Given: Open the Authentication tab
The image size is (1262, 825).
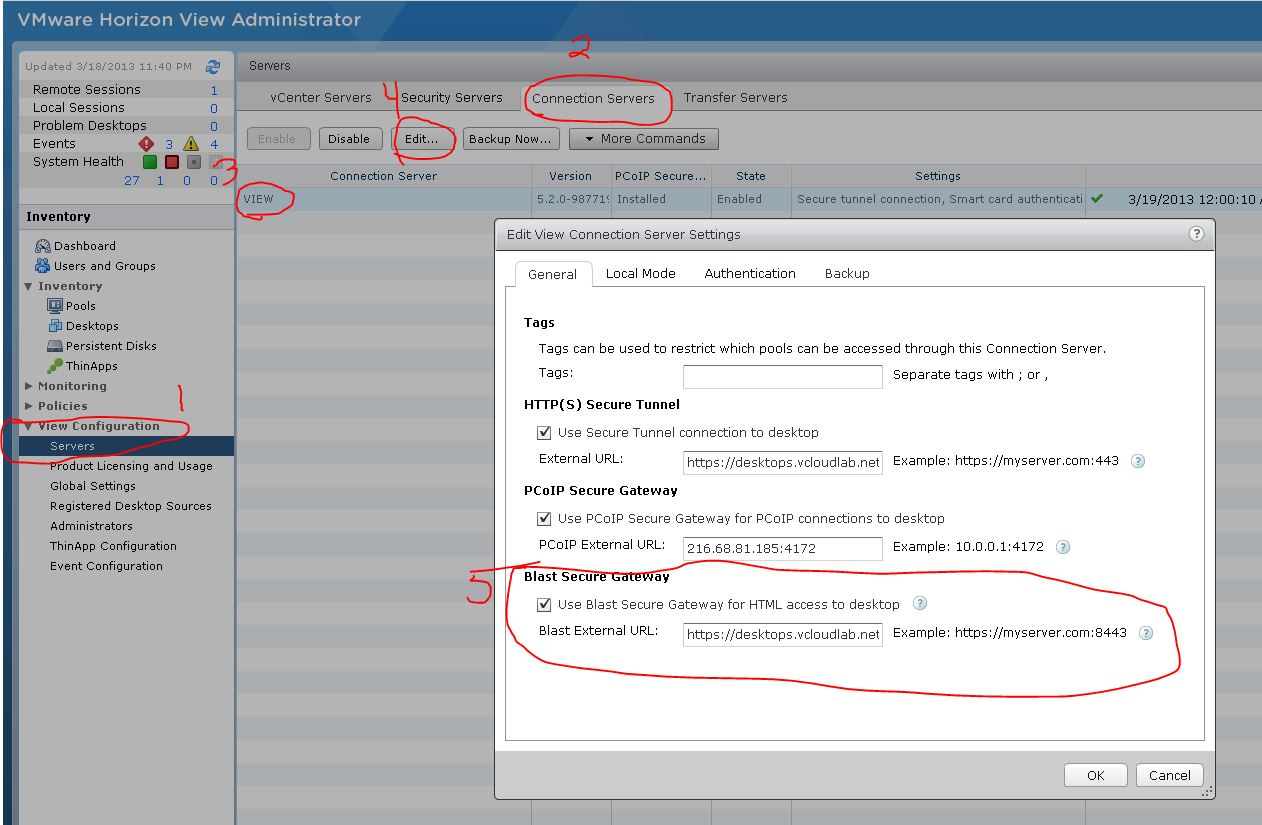Looking at the screenshot, I should pyautogui.click(x=750, y=274).
